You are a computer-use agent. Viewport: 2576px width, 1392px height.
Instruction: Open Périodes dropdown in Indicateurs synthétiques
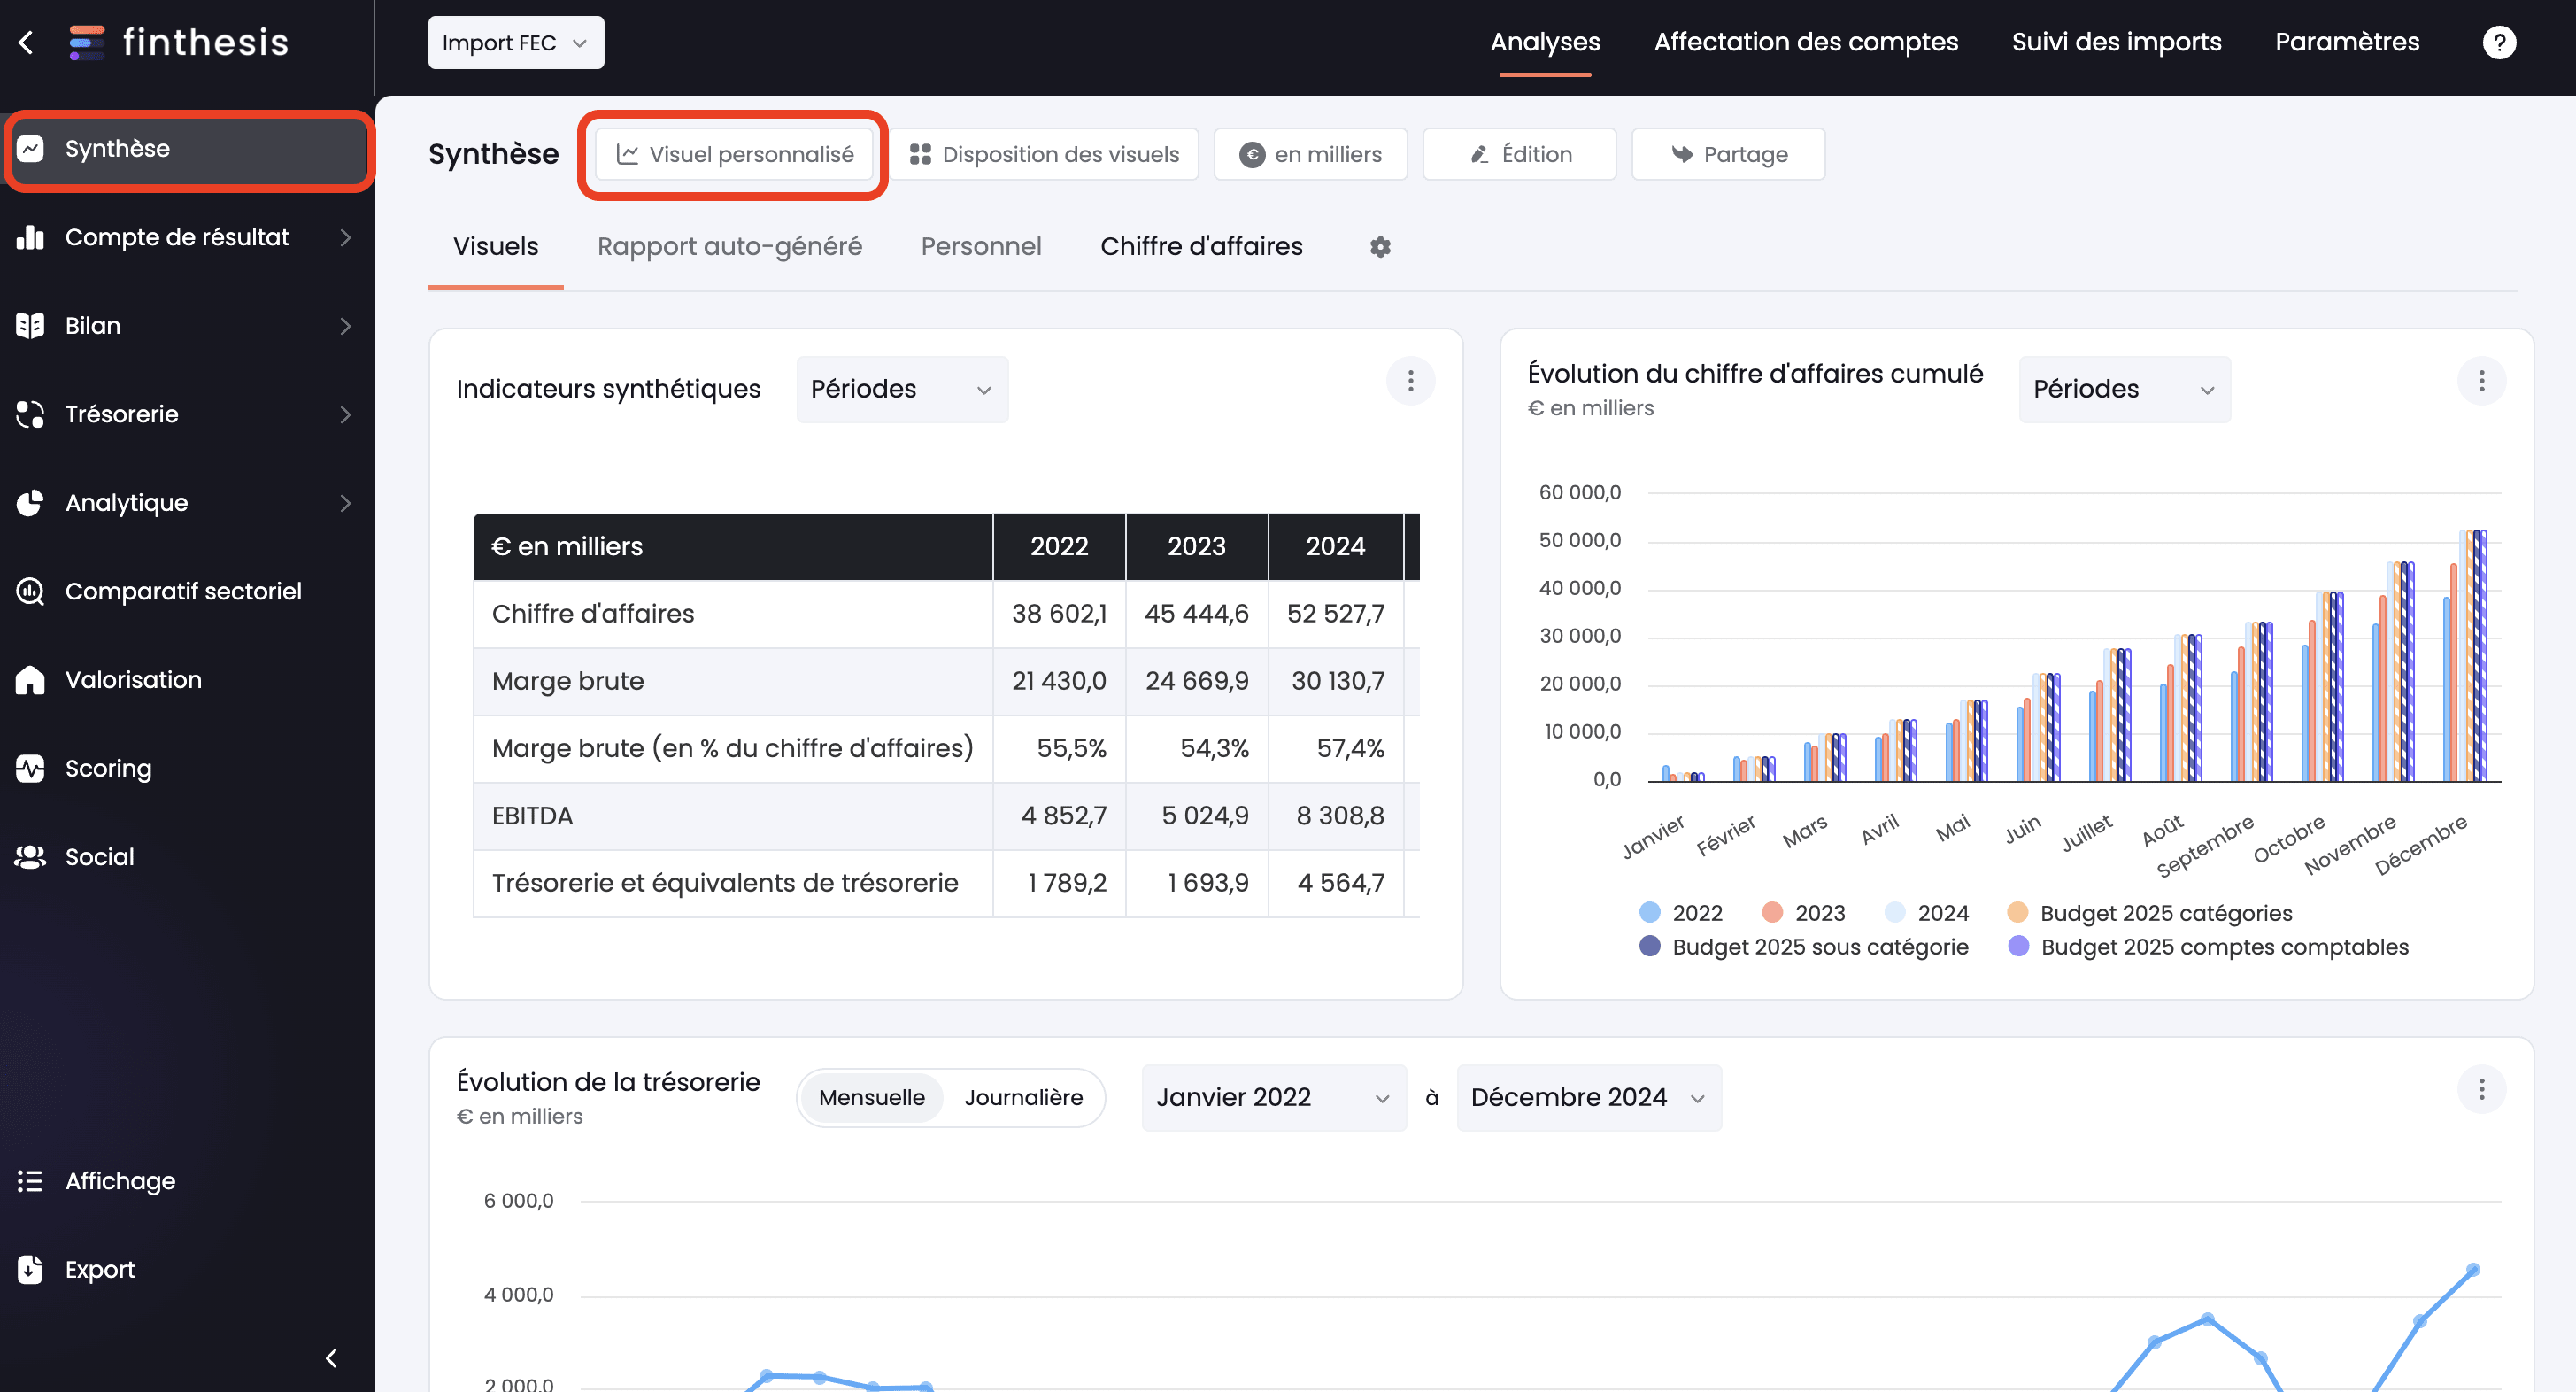[x=902, y=389]
